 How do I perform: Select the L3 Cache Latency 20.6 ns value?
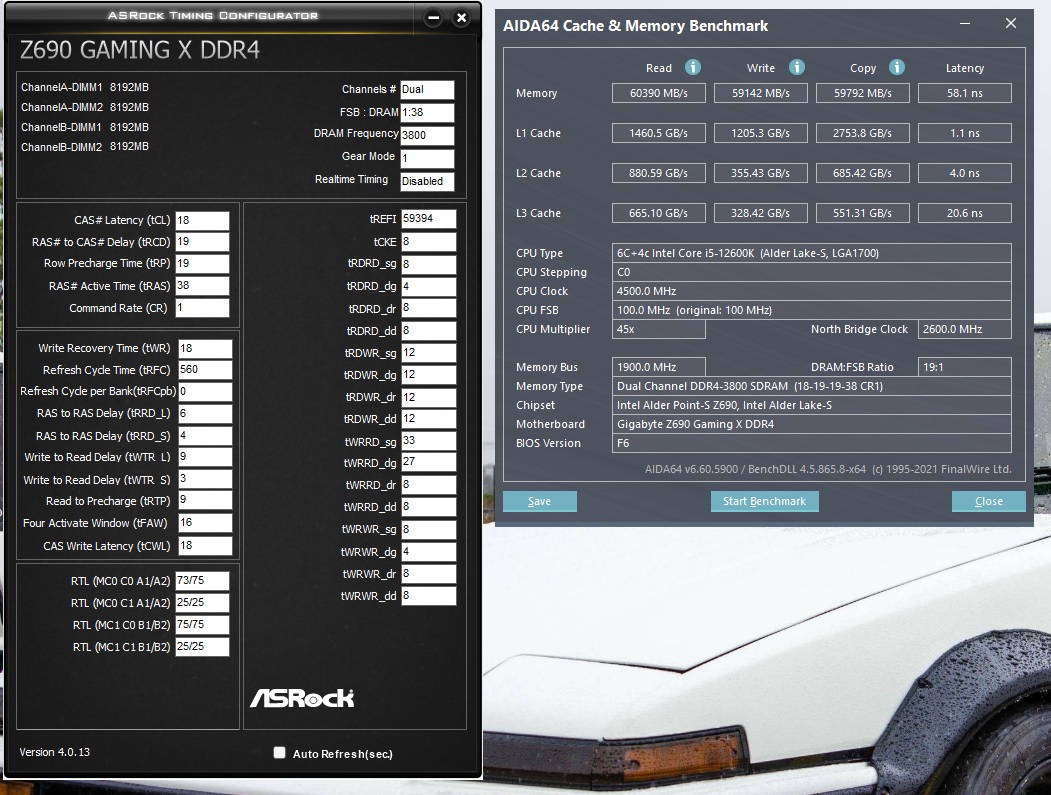pyautogui.click(x=965, y=213)
